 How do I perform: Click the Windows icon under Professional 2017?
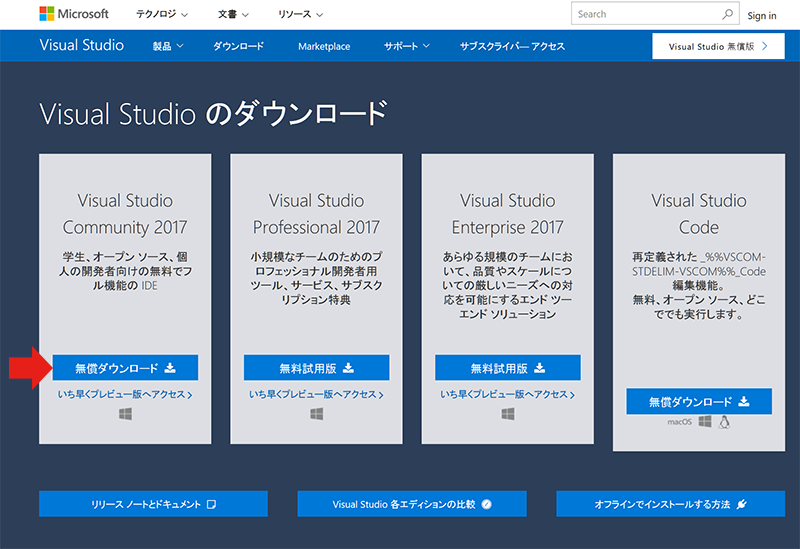[317, 414]
